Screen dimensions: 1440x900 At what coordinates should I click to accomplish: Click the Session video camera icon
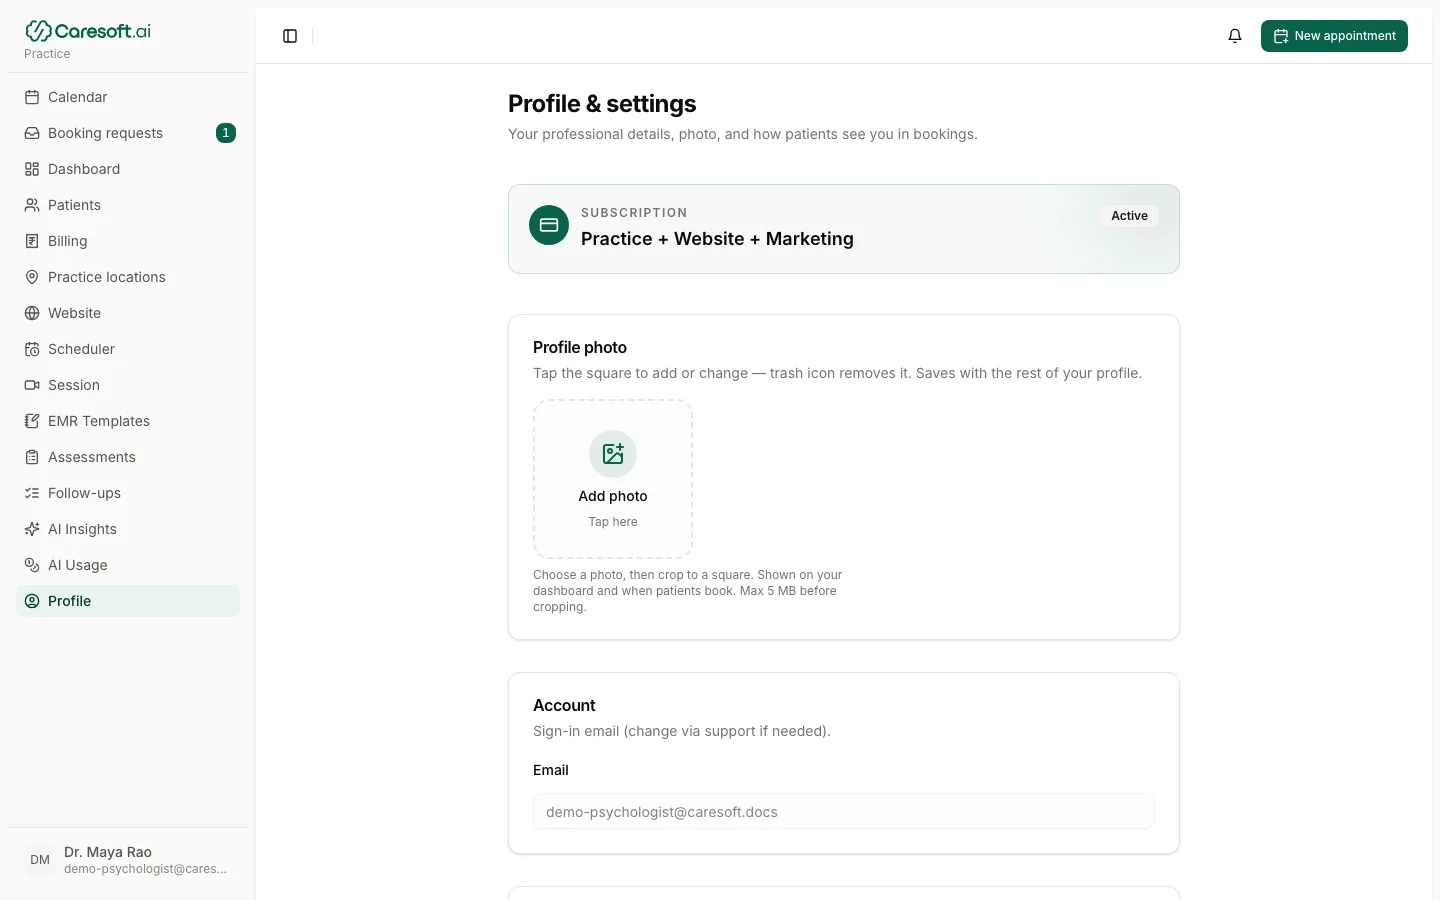coord(32,385)
